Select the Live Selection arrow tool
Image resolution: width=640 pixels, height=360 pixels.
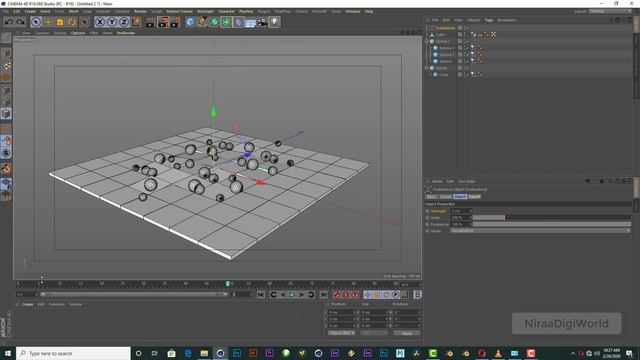(36, 22)
